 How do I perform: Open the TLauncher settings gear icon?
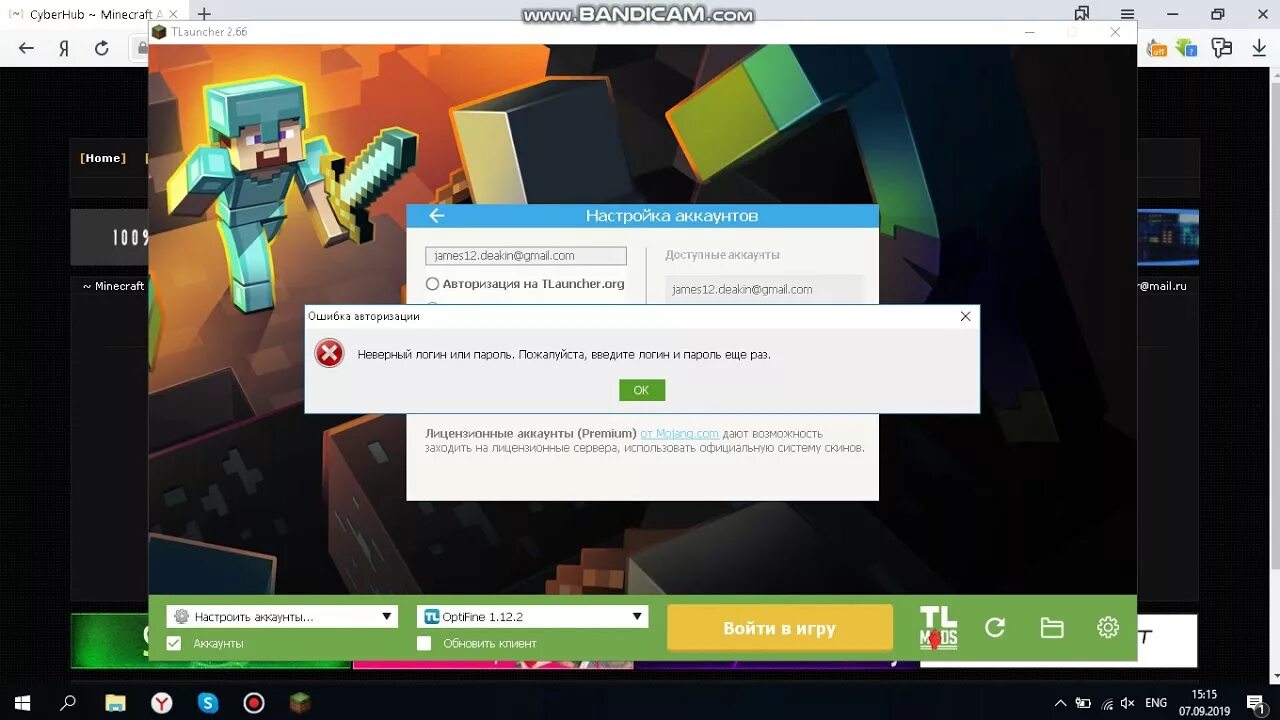1108,628
